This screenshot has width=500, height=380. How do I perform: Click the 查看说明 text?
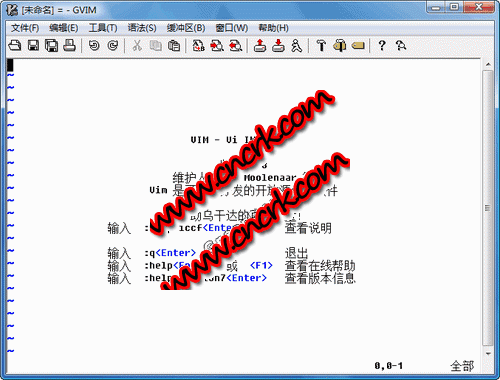(308, 228)
